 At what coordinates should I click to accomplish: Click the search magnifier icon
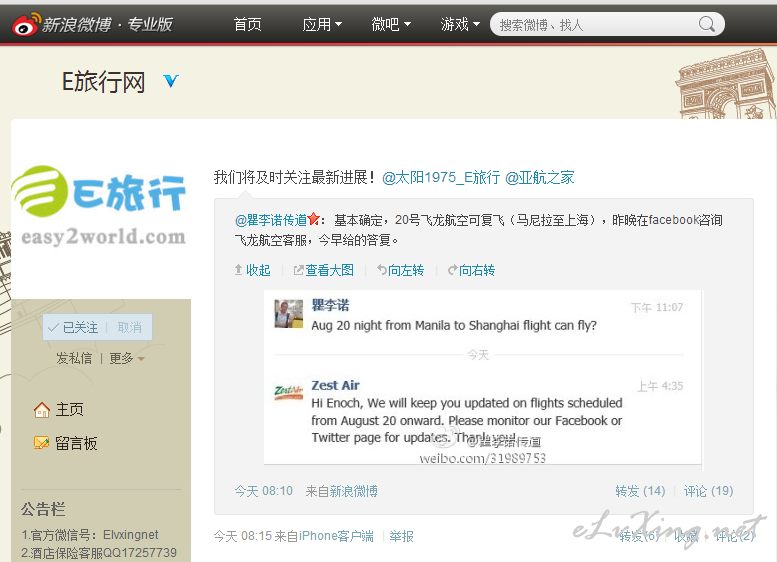point(707,24)
